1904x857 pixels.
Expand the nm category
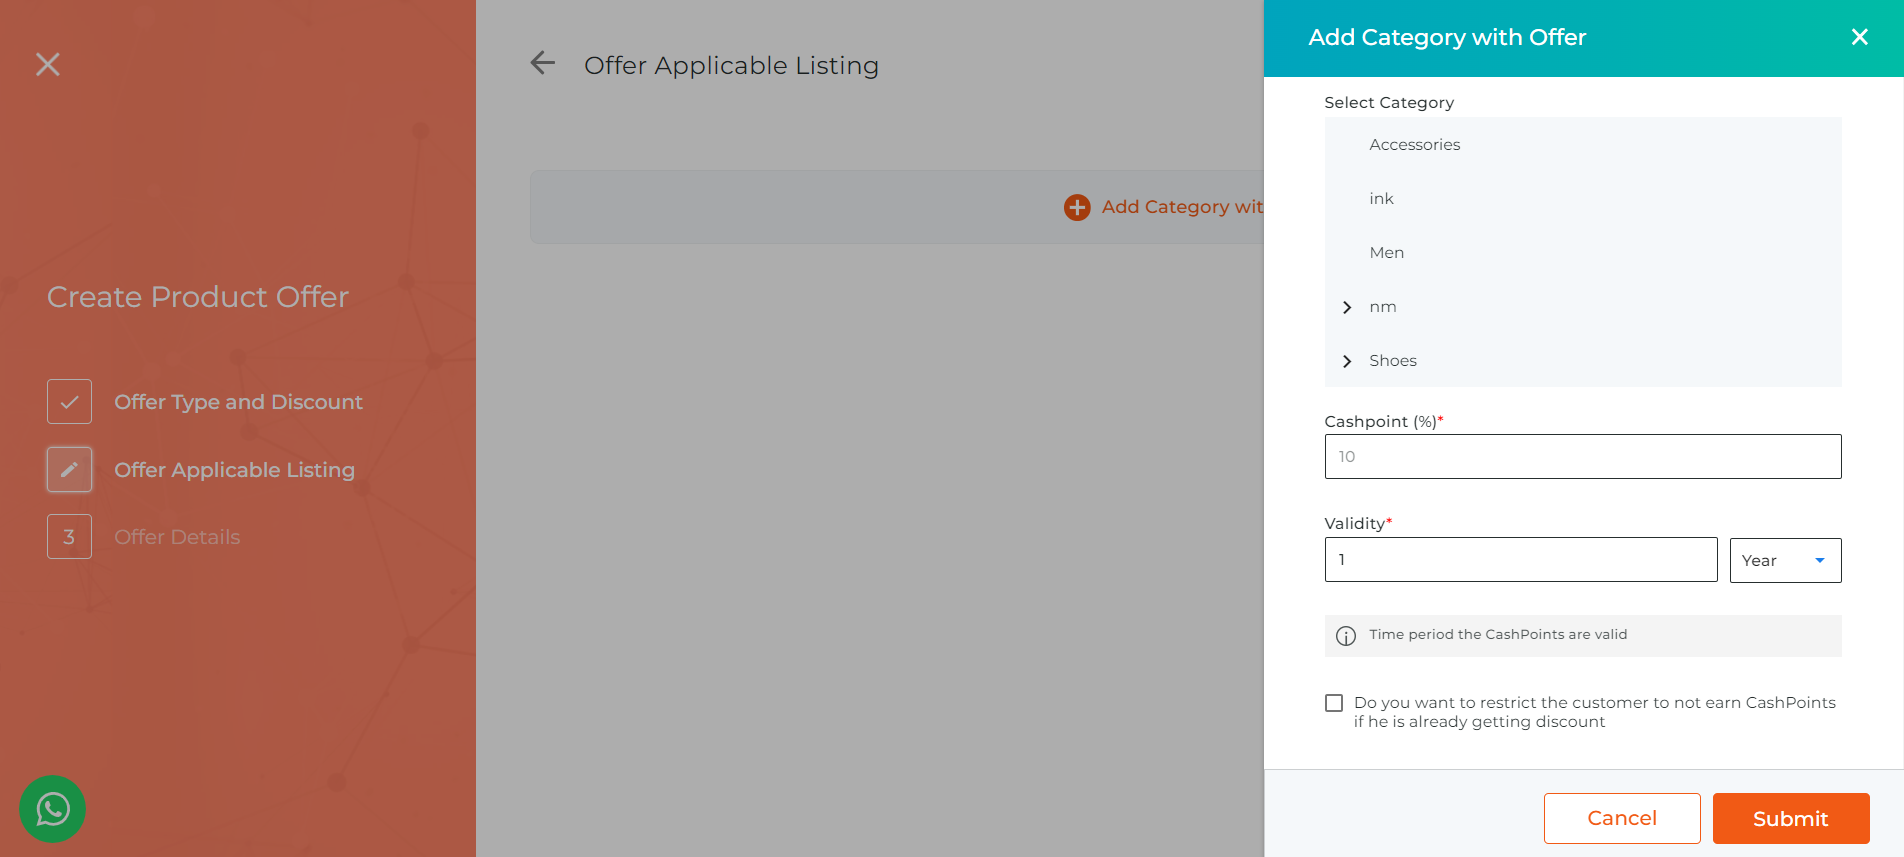[1347, 307]
